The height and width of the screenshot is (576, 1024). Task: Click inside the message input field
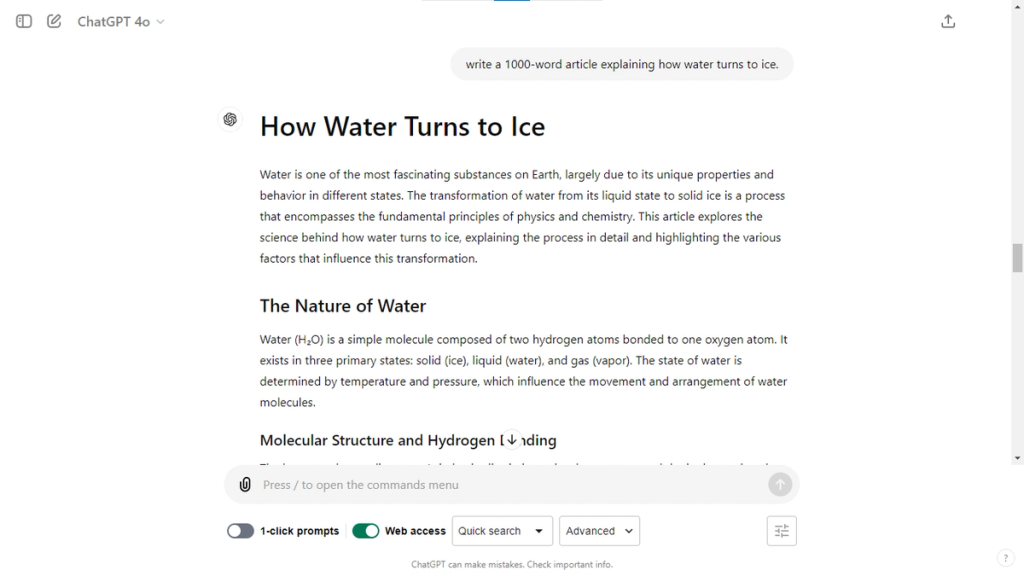tap(450, 484)
